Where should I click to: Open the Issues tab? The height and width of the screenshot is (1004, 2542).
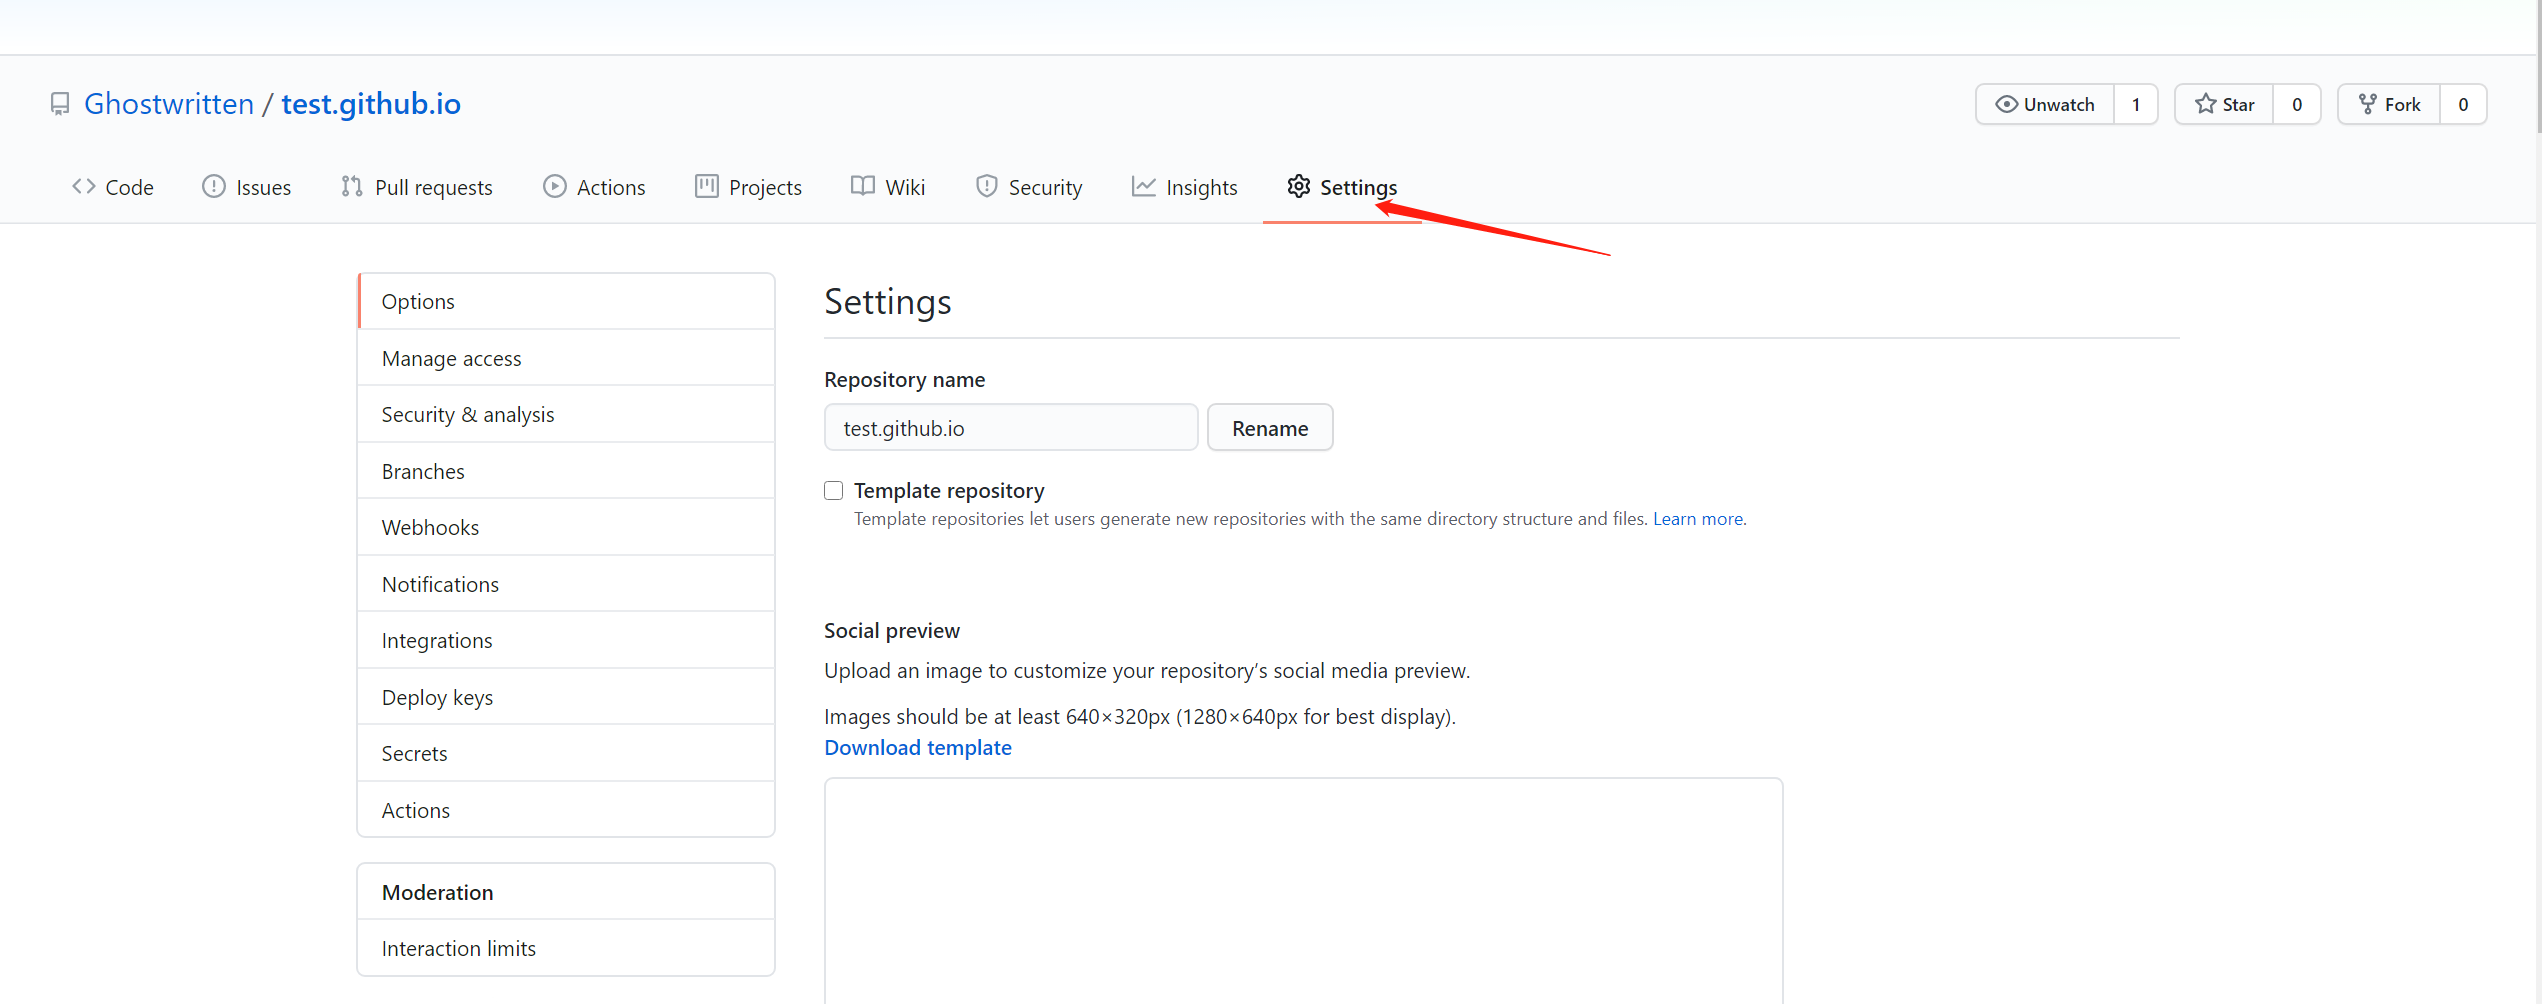coord(247,187)
